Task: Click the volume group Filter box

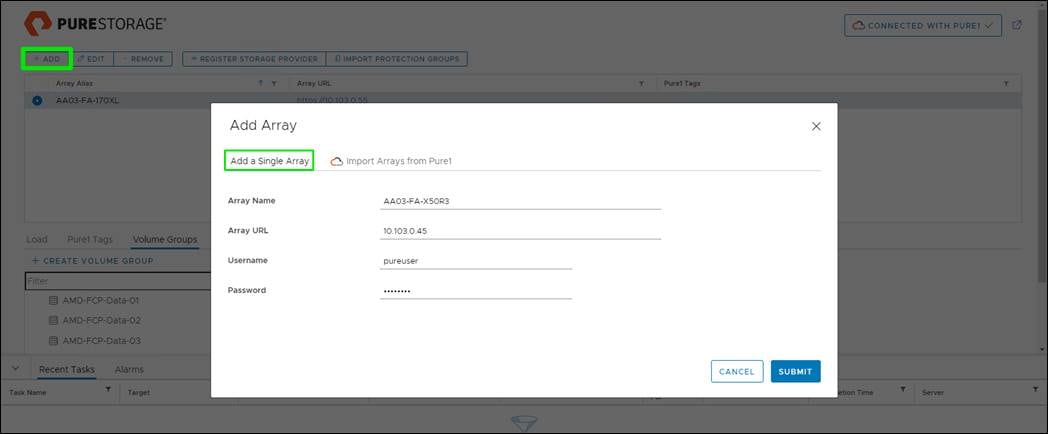Action: (x=118, y=282)
